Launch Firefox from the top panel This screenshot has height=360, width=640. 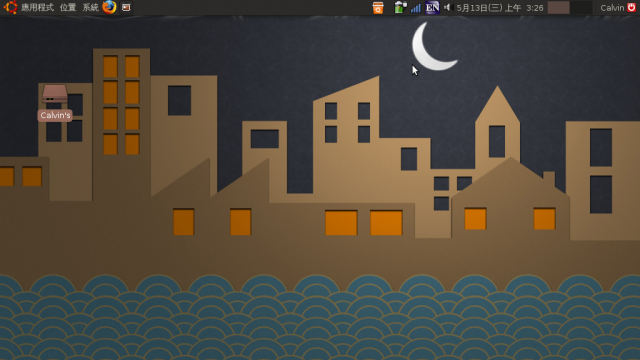[109, 7]
